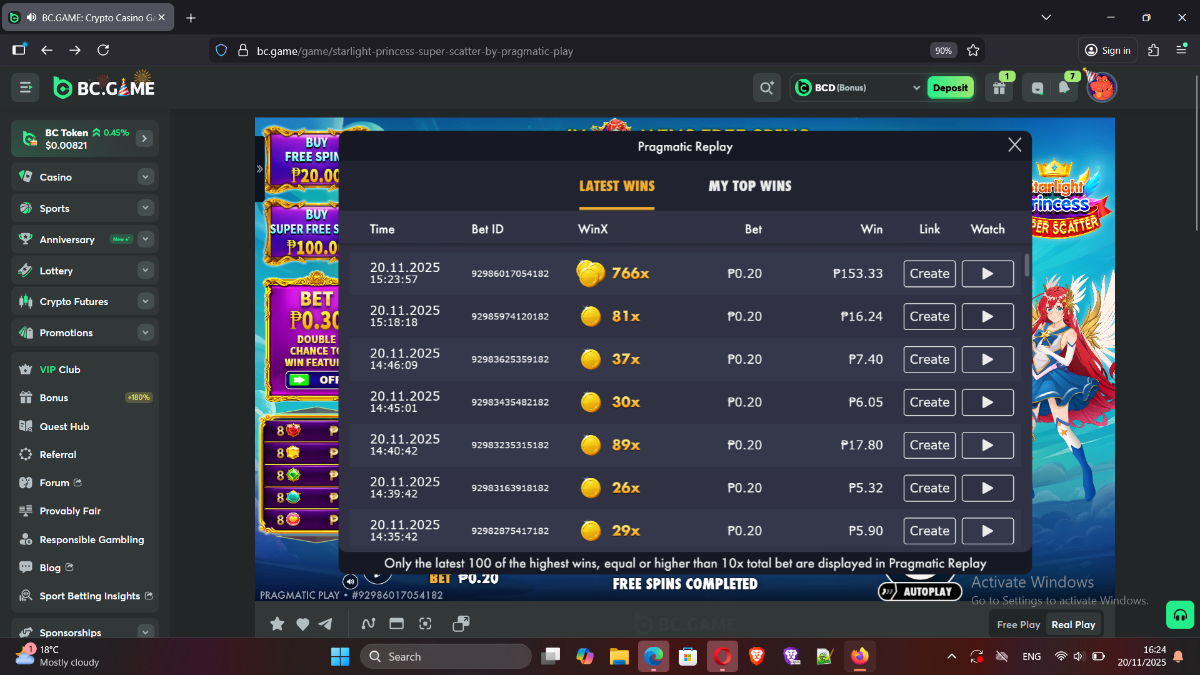This screenshot has height=675, width=1200.
Task: Click the search icon in header
Action: tap(767, 88)
